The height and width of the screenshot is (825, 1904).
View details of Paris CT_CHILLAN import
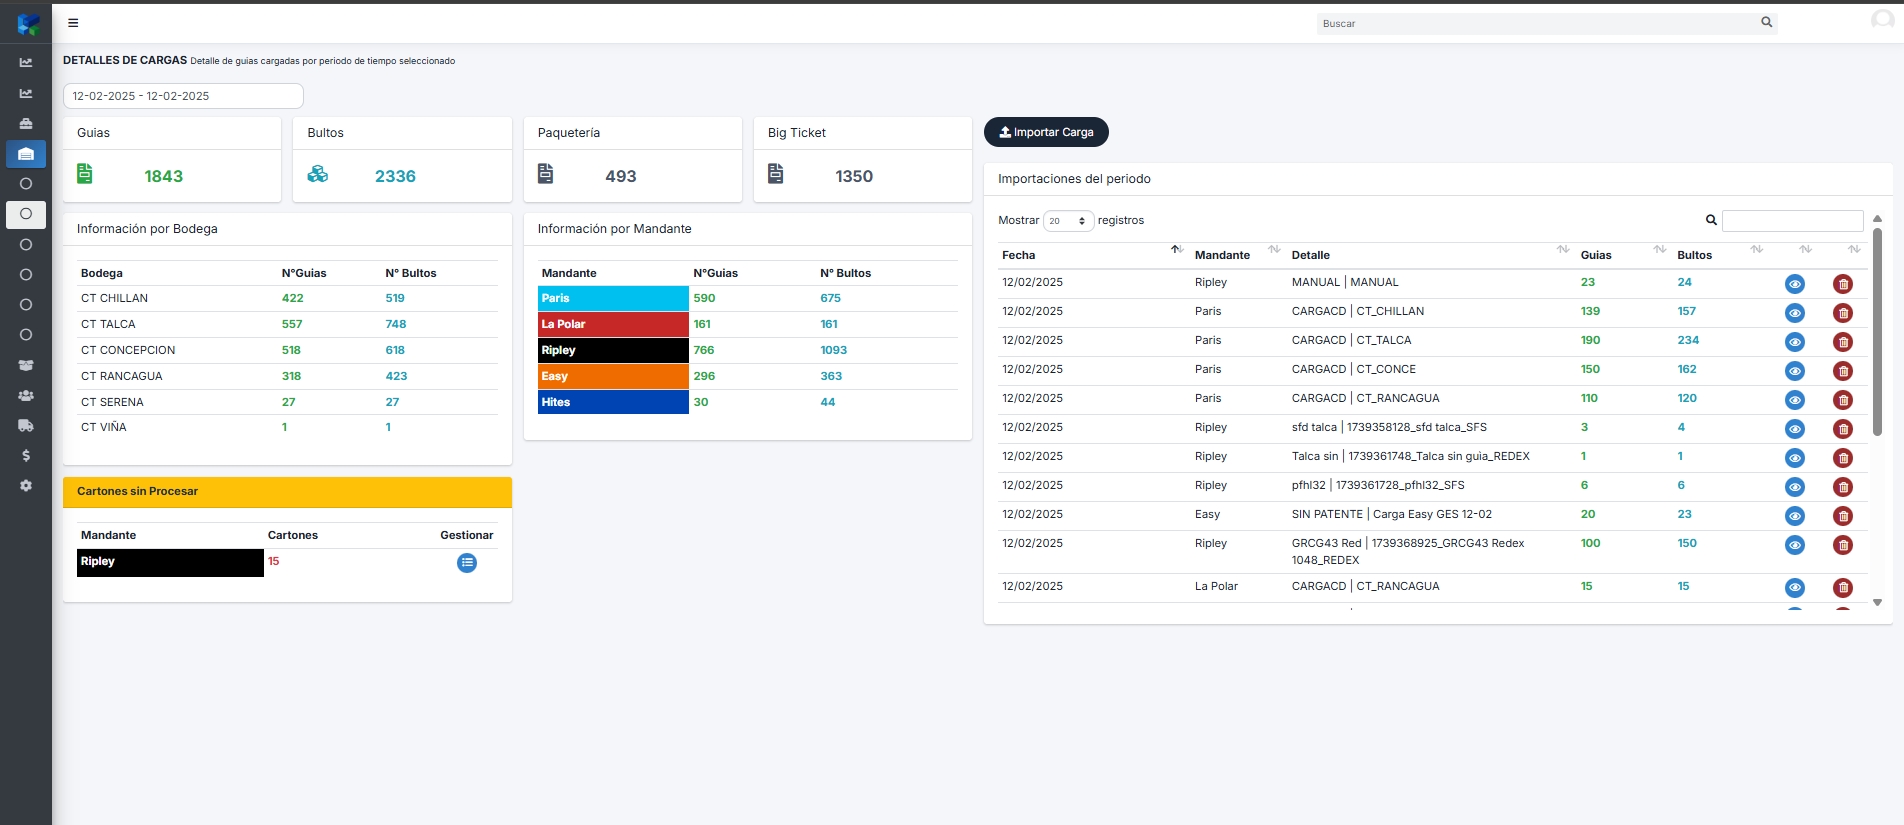[x=1795, y=313]
